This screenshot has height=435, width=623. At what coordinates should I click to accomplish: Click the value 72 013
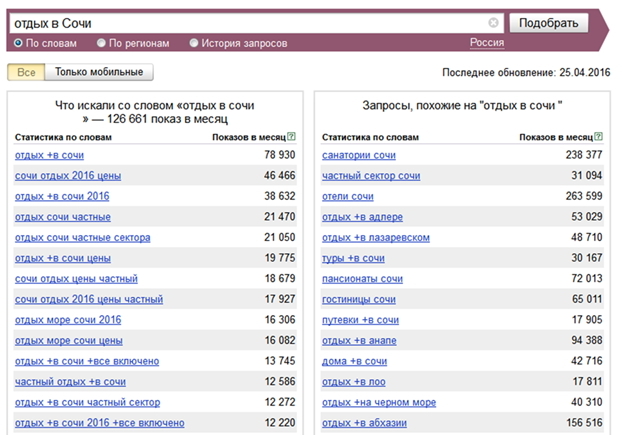587,278
